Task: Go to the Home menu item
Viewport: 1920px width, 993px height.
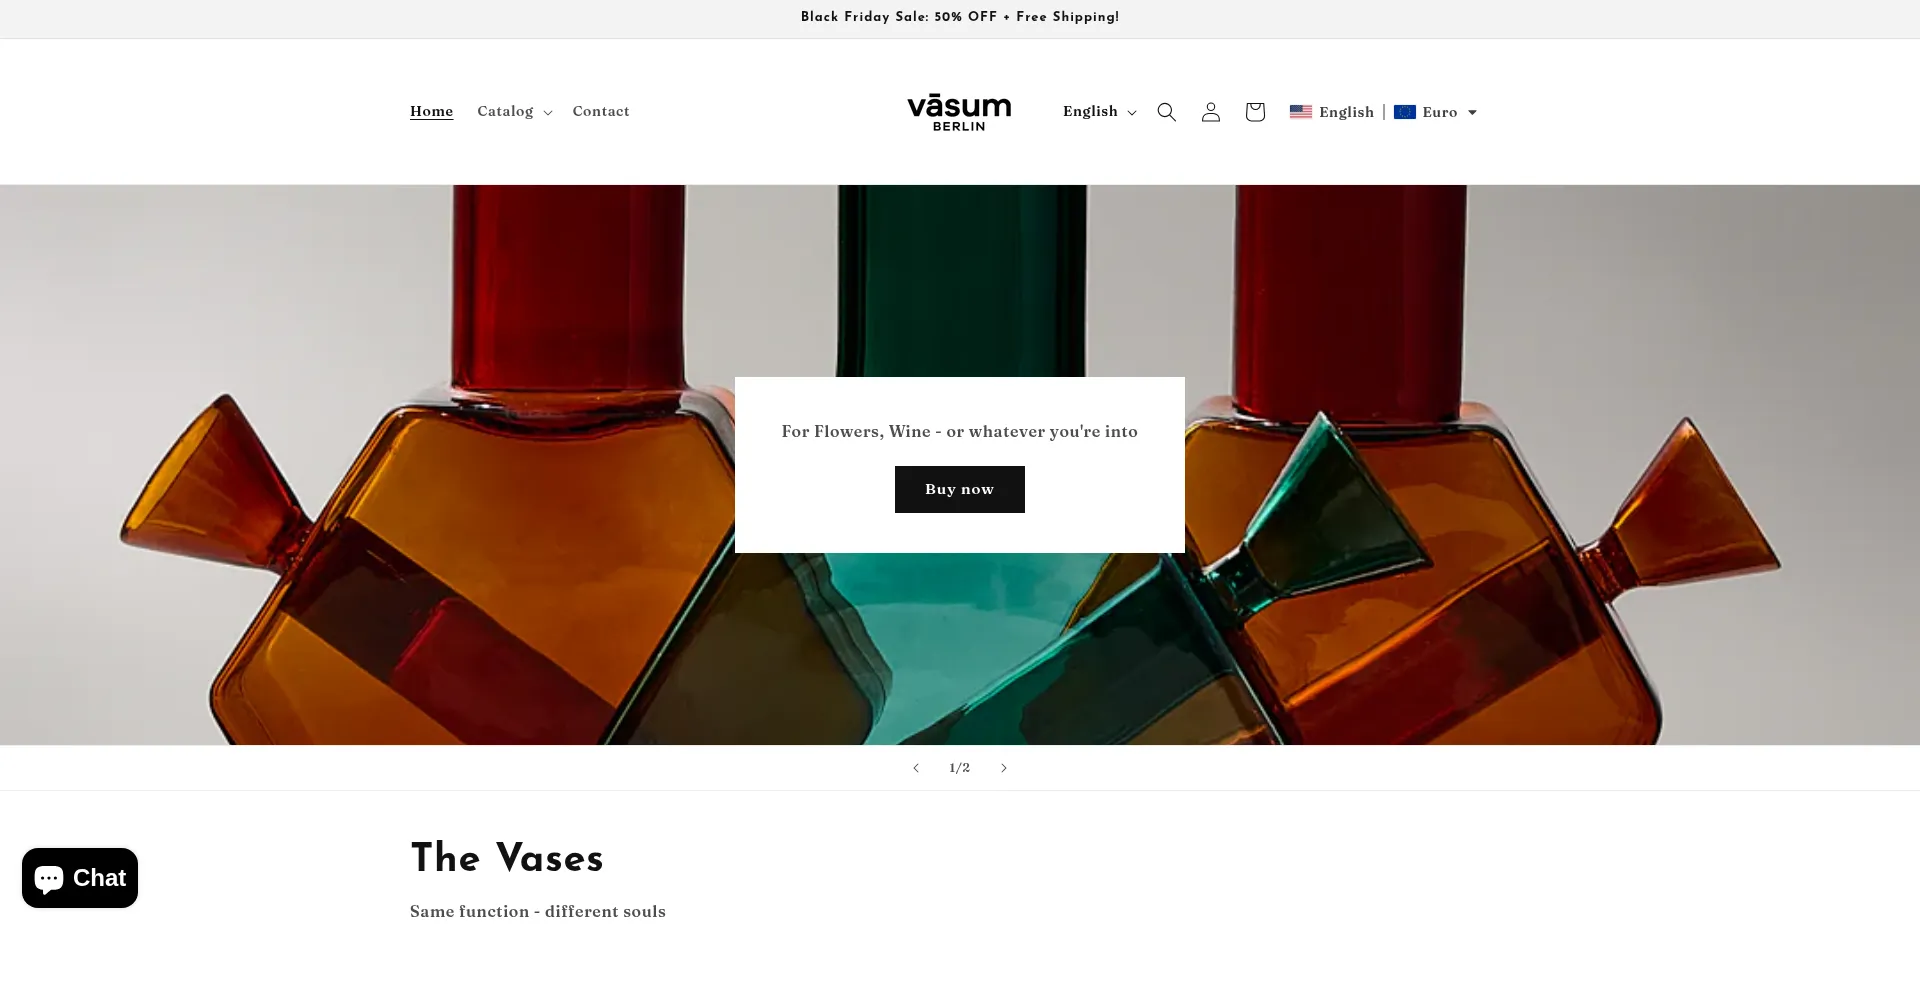Action: [x=431, y=111]
